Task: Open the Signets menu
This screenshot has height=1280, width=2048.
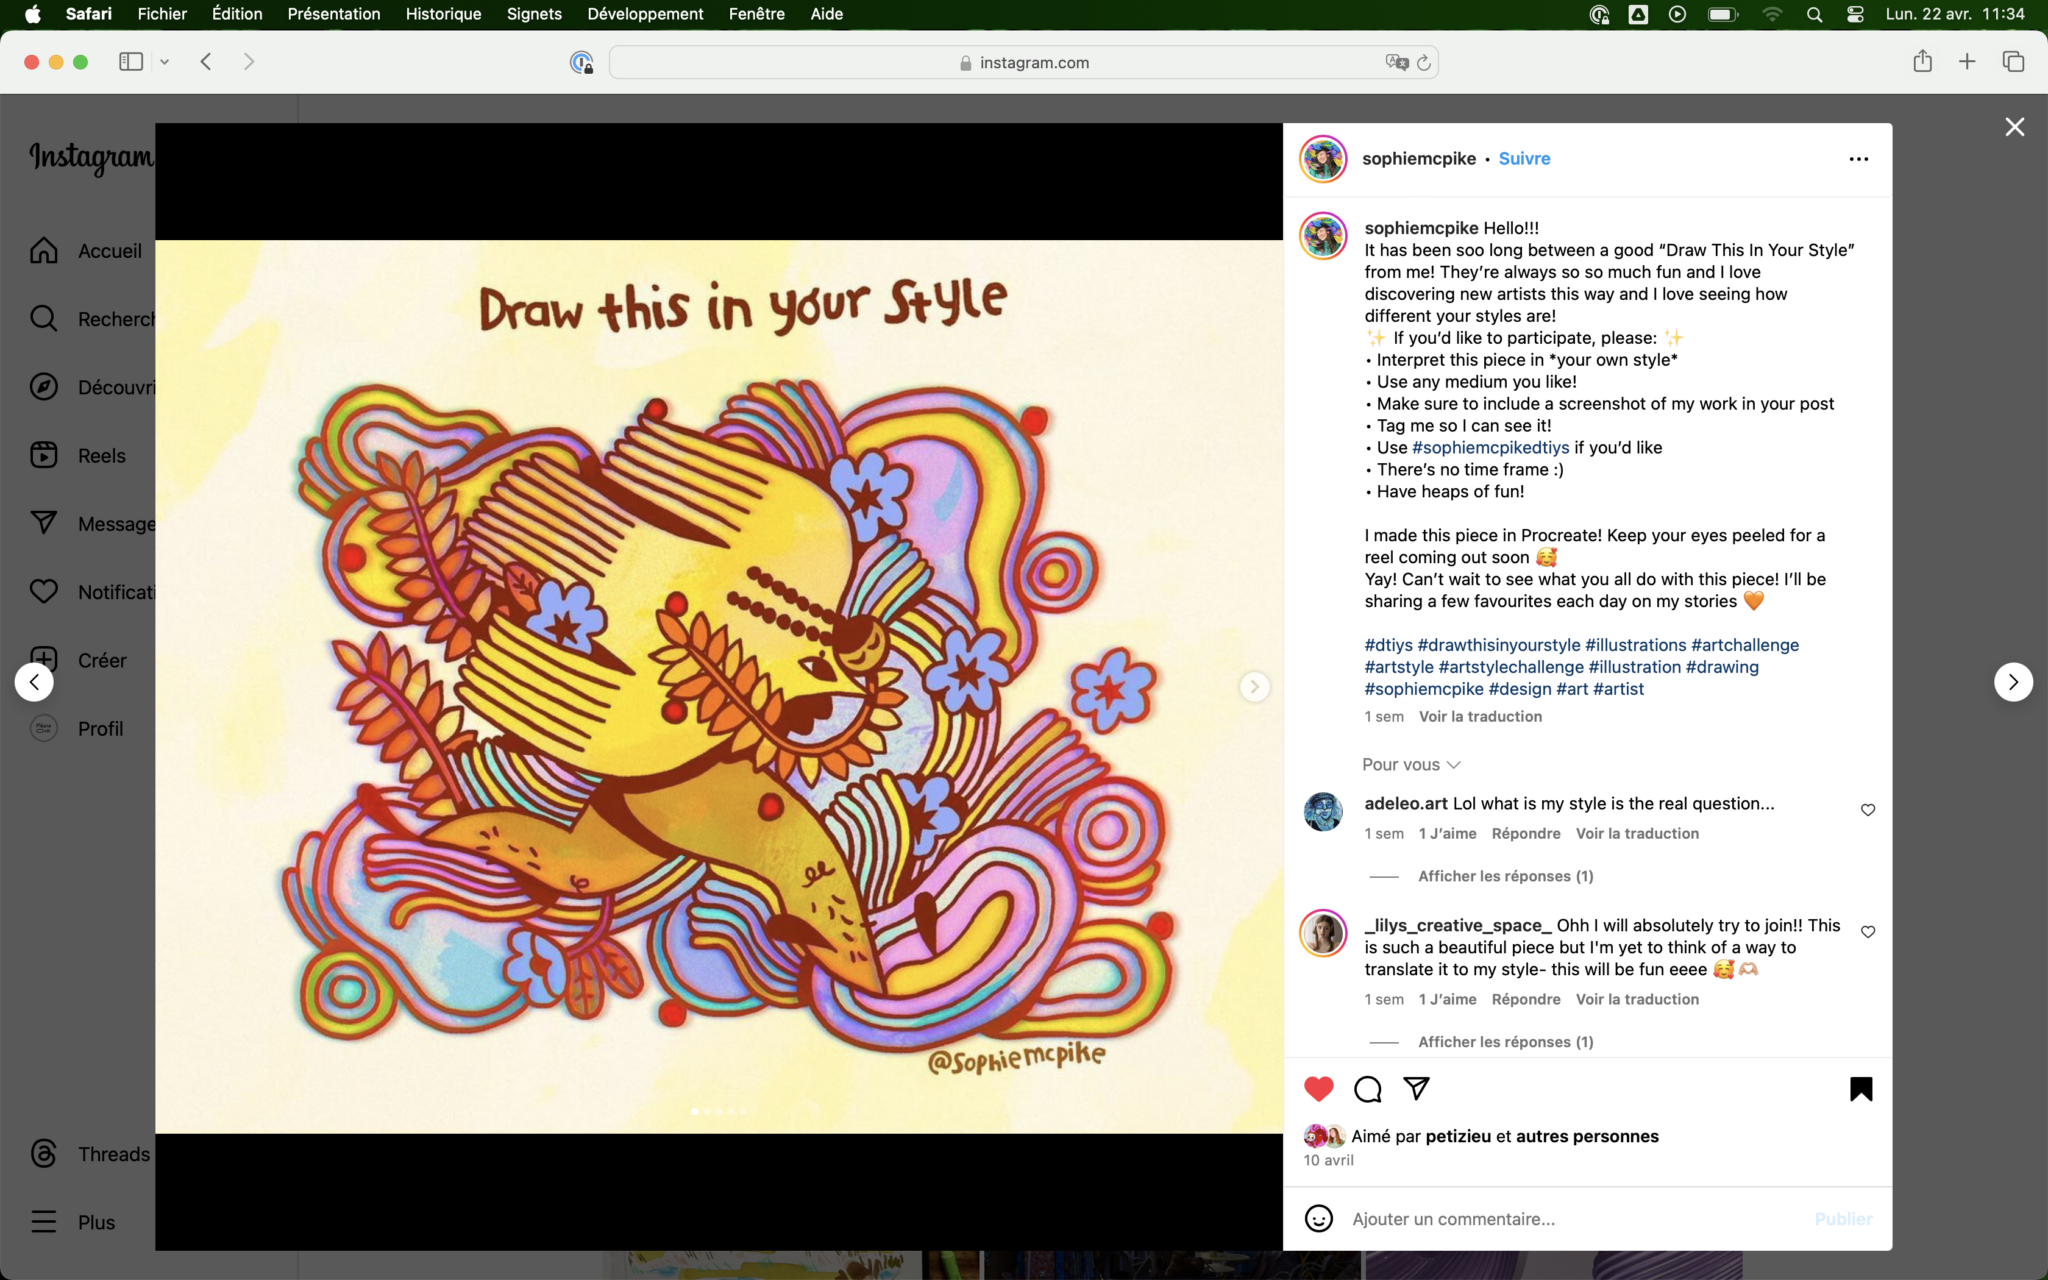Action: tap(533, 14)
